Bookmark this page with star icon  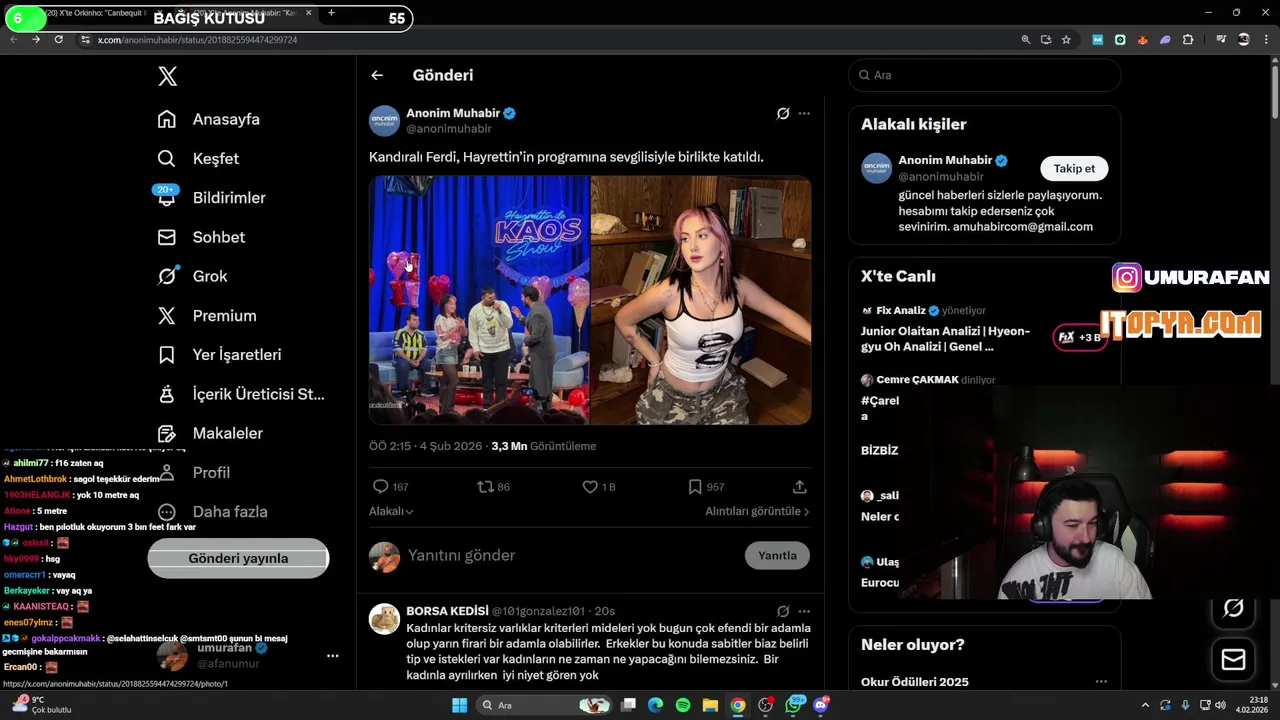pyautogui.click(x=1066, y=40)
